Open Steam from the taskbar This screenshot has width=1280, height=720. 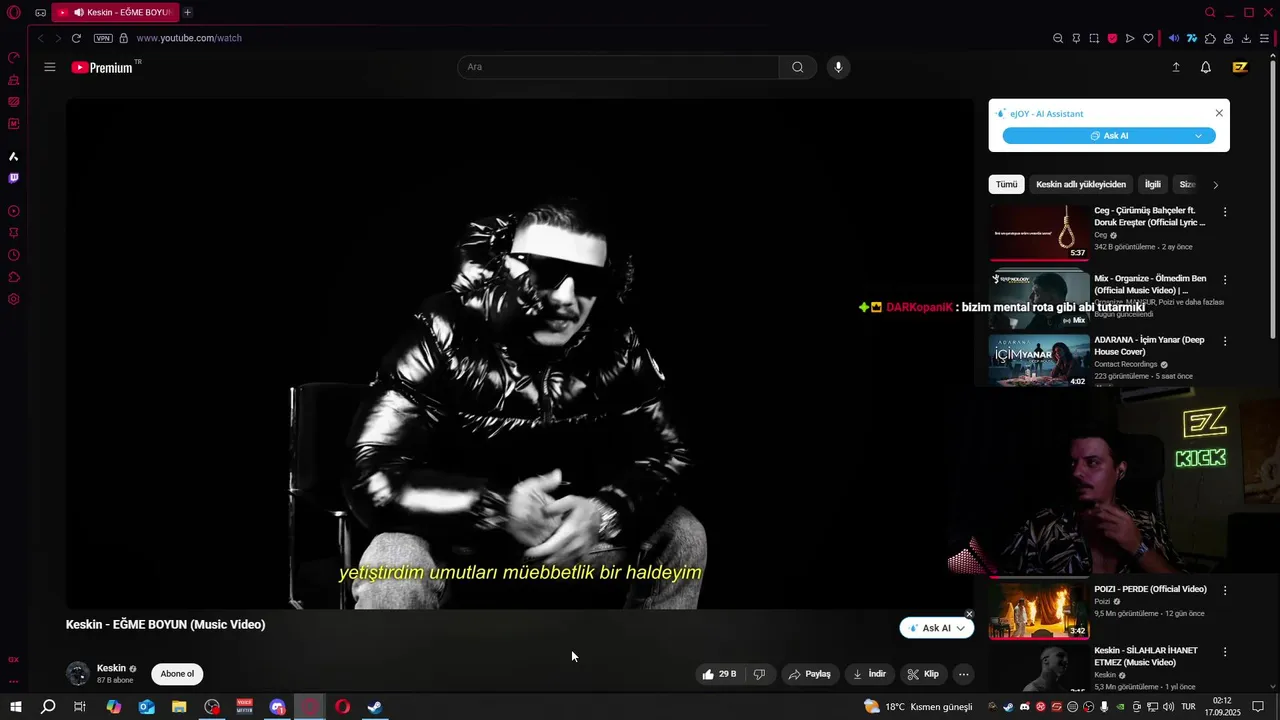tap(375, 707)
